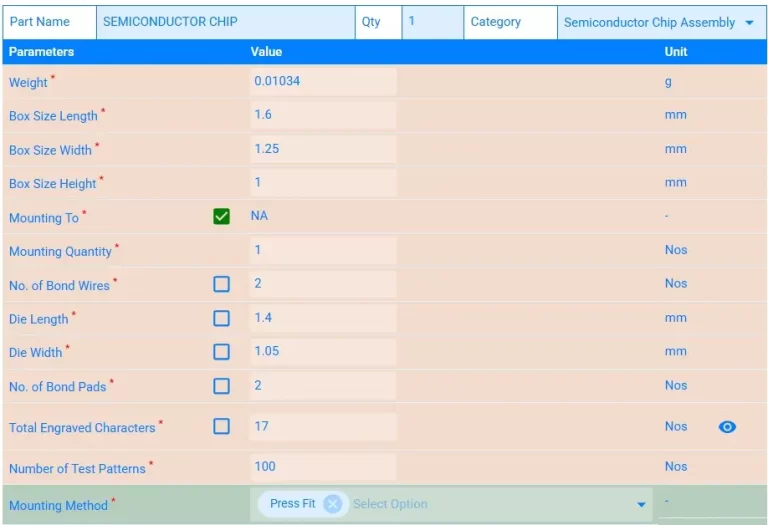
Task: Toggle the No. of Bond Pads checkbox
Action: tap(222, 386)
